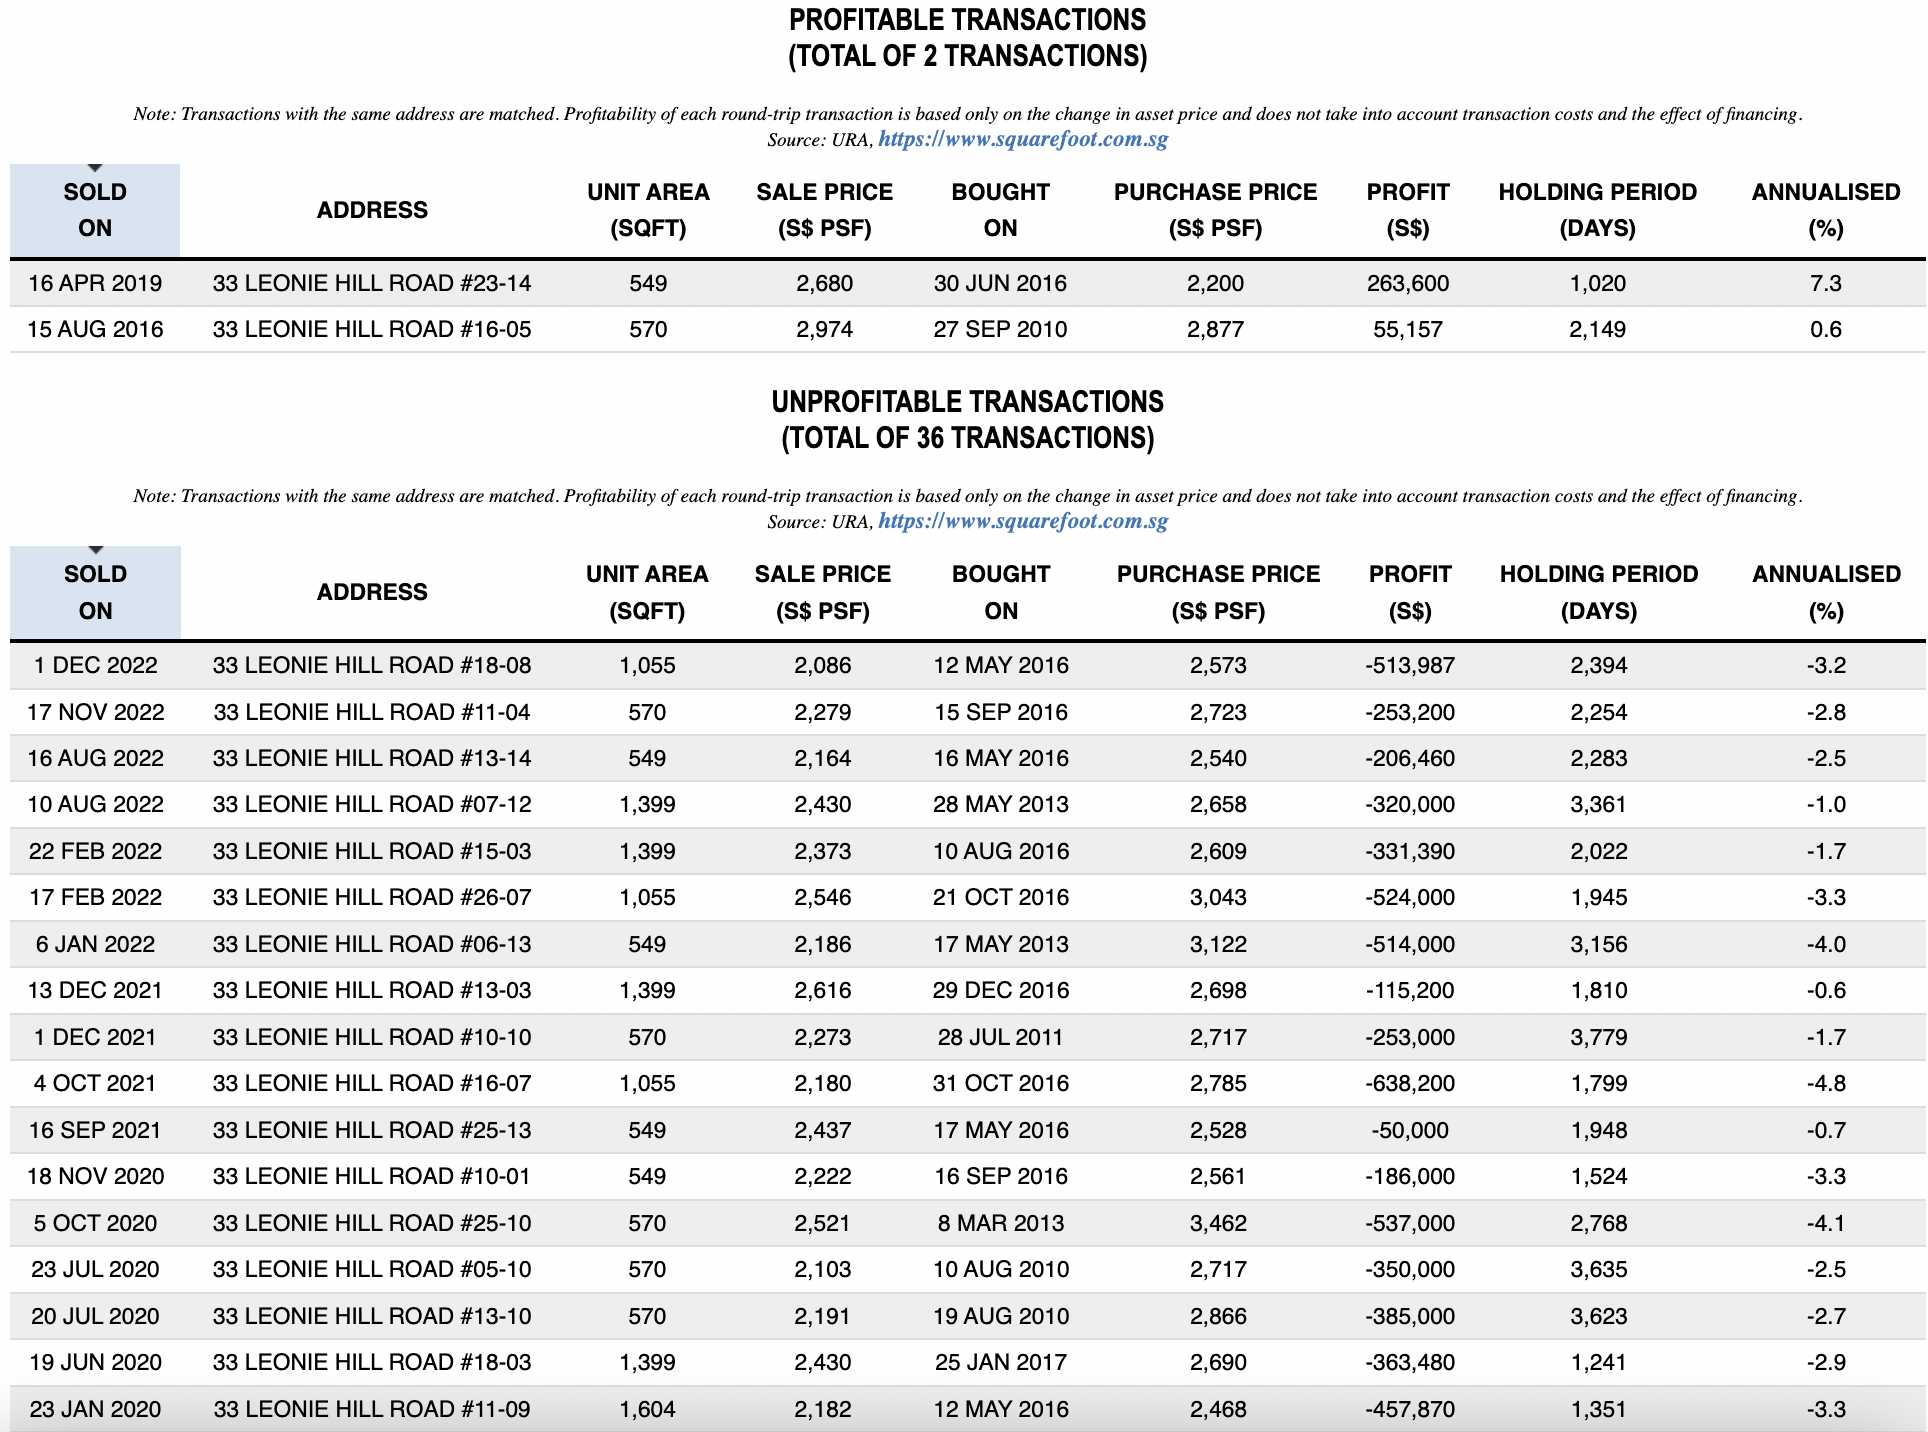Click sort arrow above SOLD ON in profitable table
The width and height of the screenshot is (1928, 1432).
pyautogui.click(x=95, y=168)
